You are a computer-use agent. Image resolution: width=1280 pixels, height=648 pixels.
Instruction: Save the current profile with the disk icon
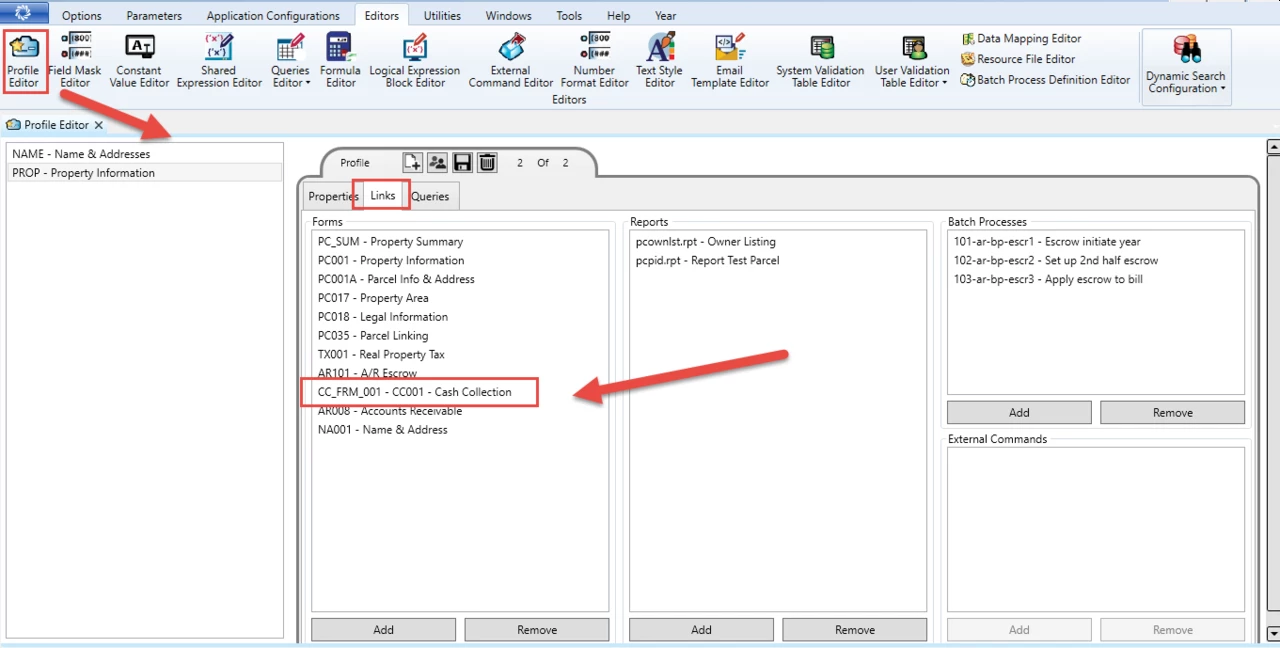point(462,163)
